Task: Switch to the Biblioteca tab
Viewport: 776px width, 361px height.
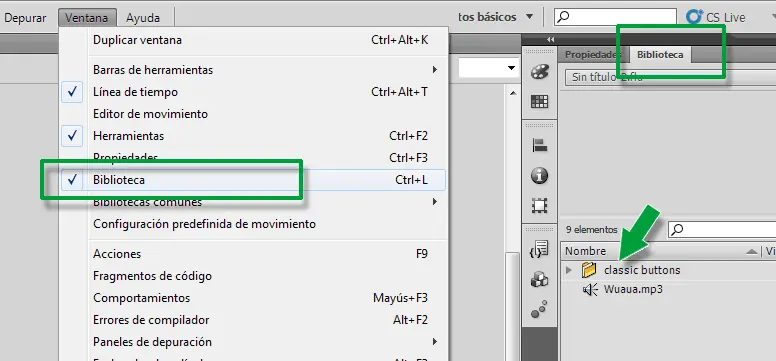Action: click(660, 54)
